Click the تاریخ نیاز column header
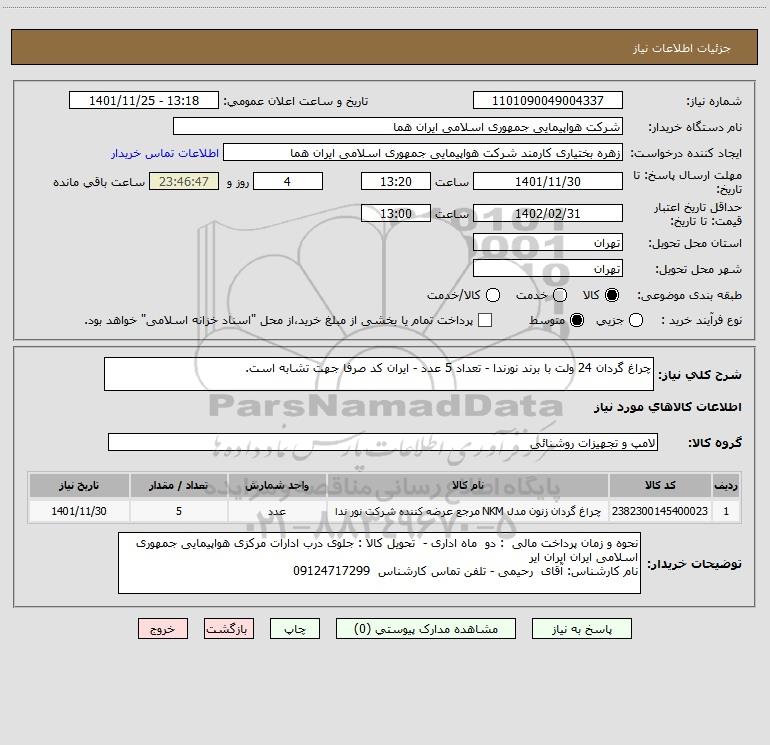Image resolution: width=770 pixels, height=745 pixels. [x=79, y=485]
